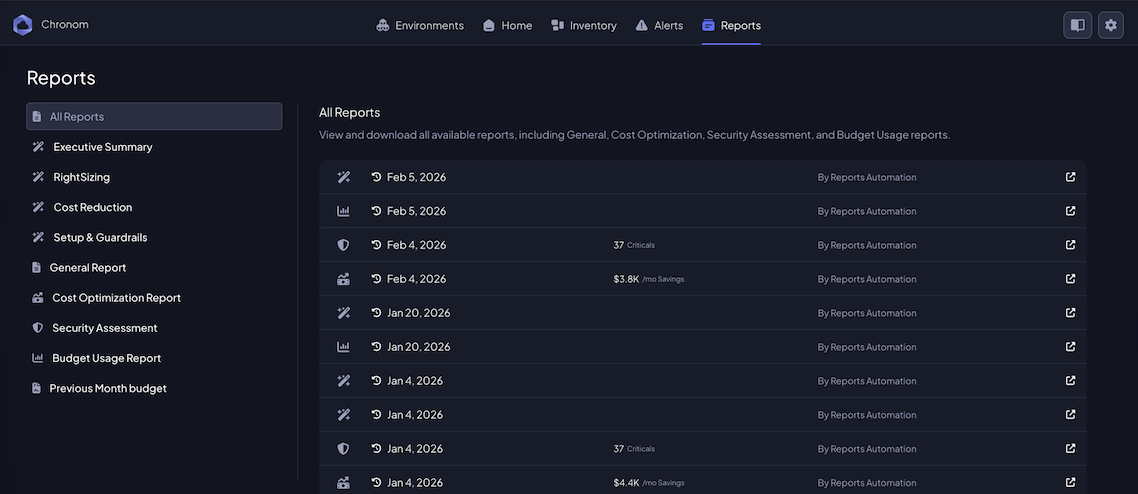The width and height of the screenshot is (1138, 494).
Task: Select the Reports tab in the top navigation
Action: coord(732,25)
